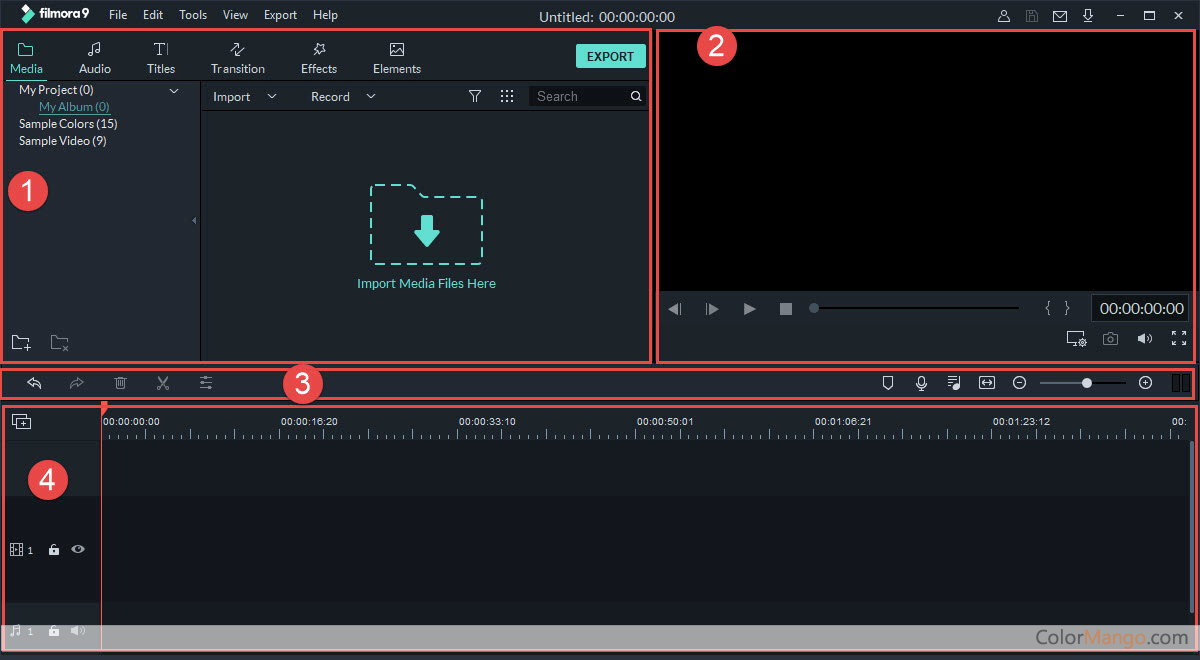Open the Record dropdown menu
The width and height of the screenshot is (1200, 660).
(x=370, y=96)
